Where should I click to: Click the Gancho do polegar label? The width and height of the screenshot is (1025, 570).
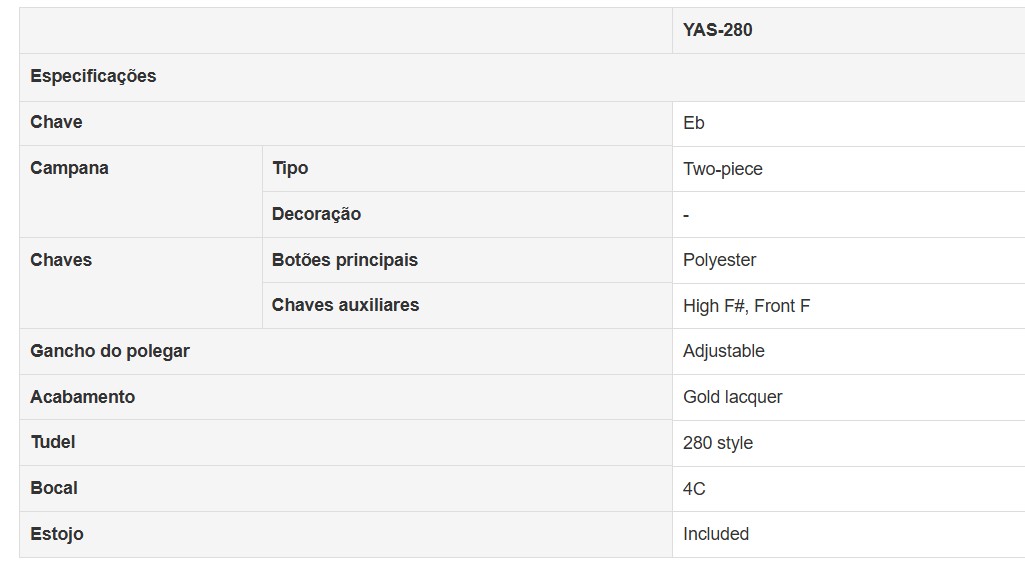110,351
